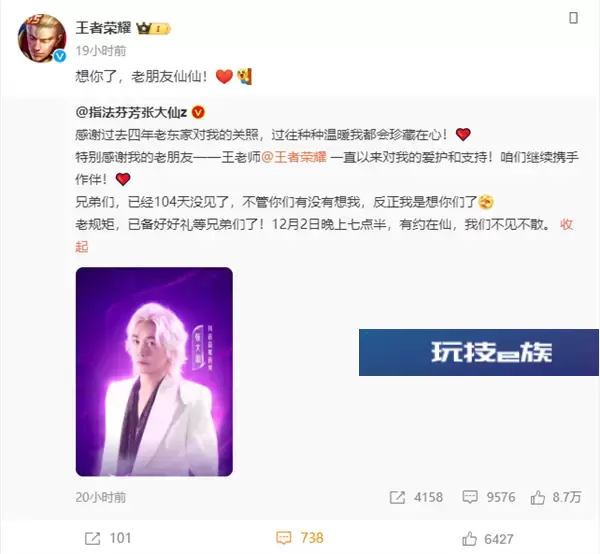Open the 王者荣耀 profile avatar
Image resolution: width=600 pixels, height=554 pixels.
pyautogui.click(x=42, y=38)
